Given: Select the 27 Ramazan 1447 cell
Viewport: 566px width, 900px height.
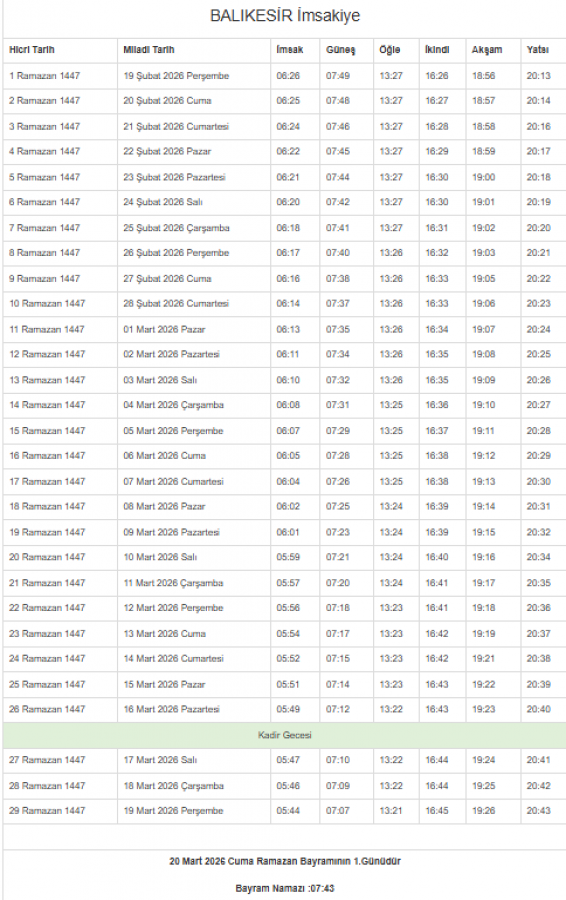Looking at the screenshot, I should click(x=47, y=760).
